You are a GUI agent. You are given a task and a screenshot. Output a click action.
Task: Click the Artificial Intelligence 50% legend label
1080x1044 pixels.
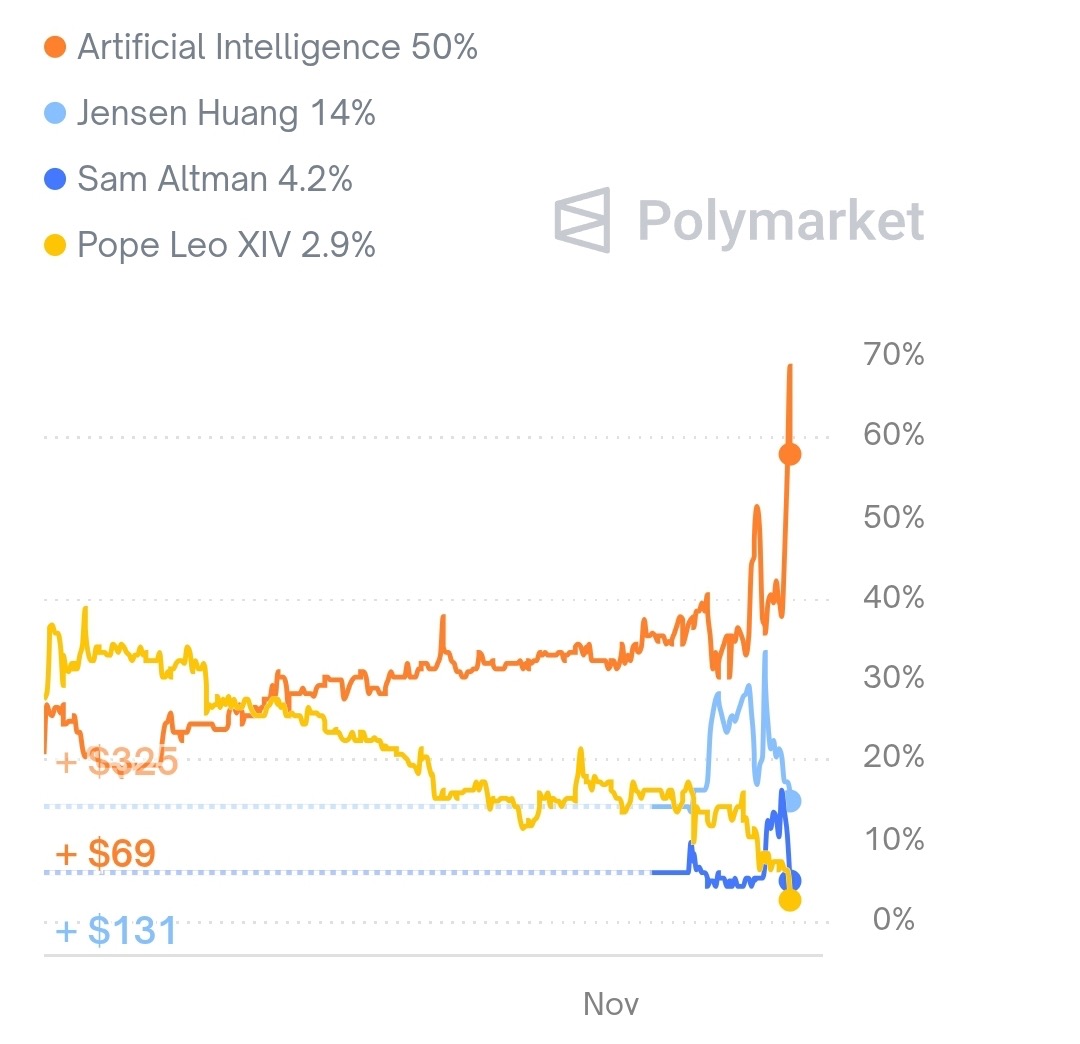[277, 47]
